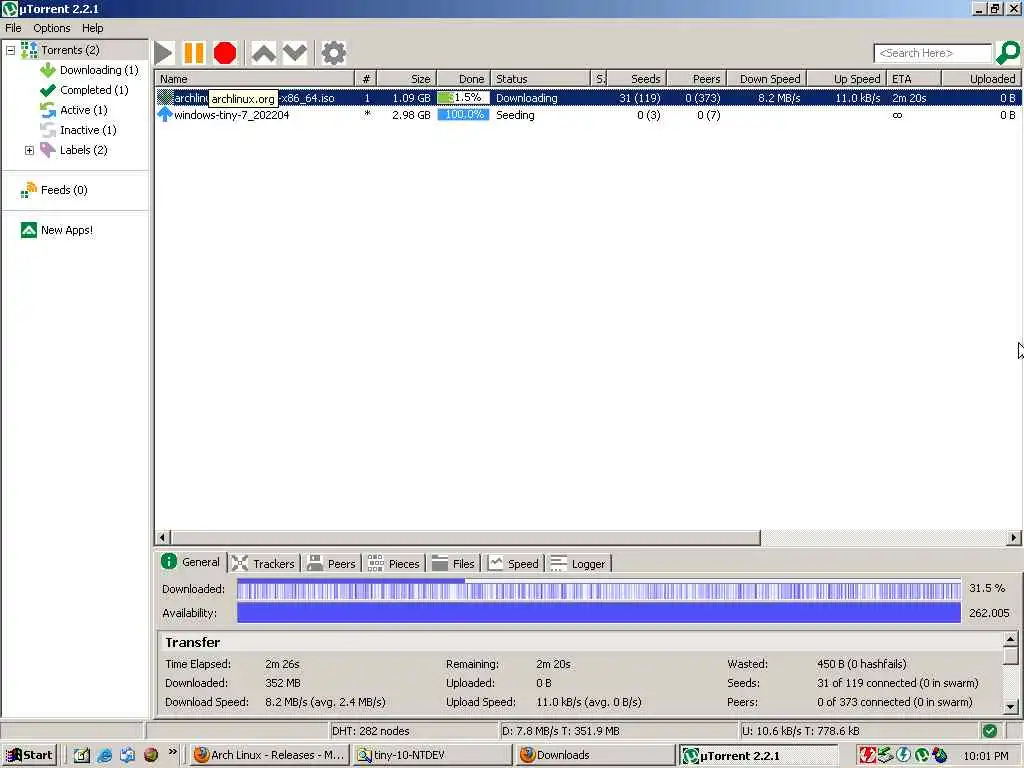Sort by the Seeds column header
Screen dimensions: 1024x768
637,78
